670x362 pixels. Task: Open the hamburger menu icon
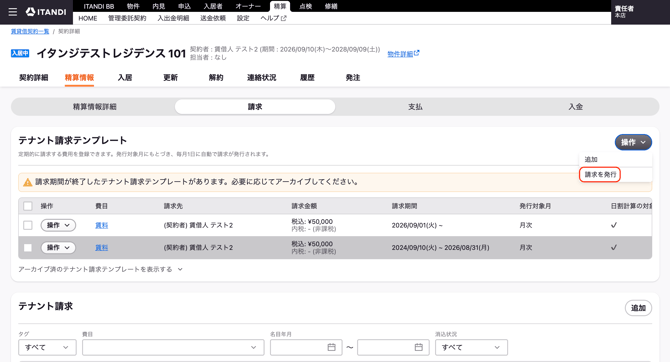[x=13, y=12]
